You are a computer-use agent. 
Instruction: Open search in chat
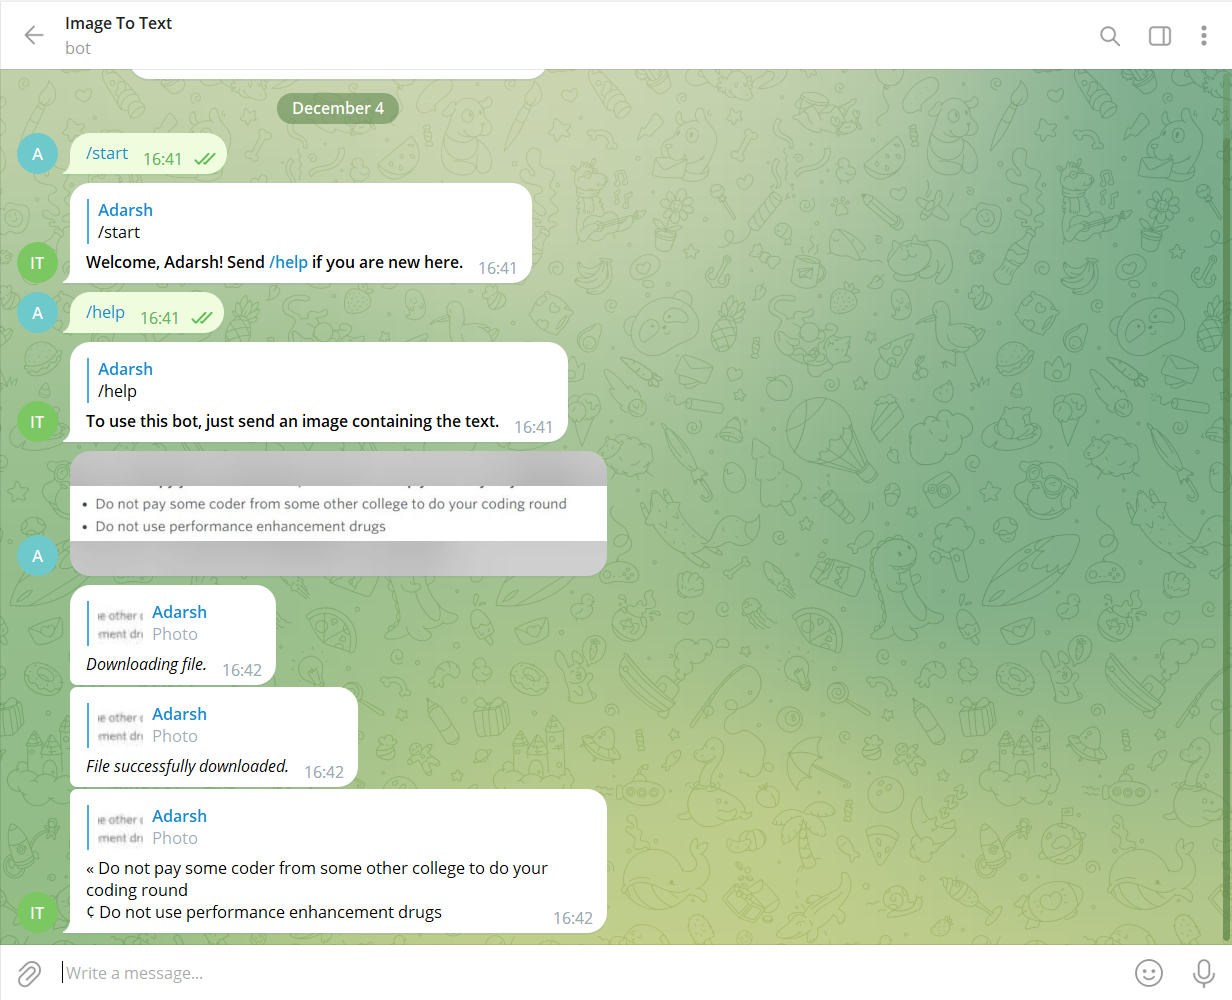1110,36
